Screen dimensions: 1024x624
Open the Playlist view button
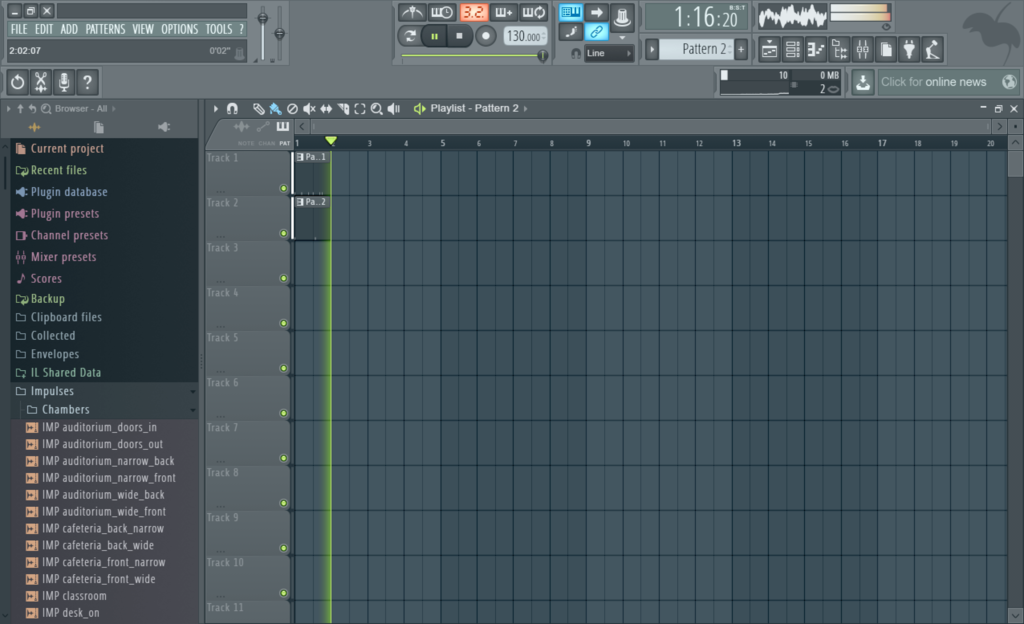(769, 50)
